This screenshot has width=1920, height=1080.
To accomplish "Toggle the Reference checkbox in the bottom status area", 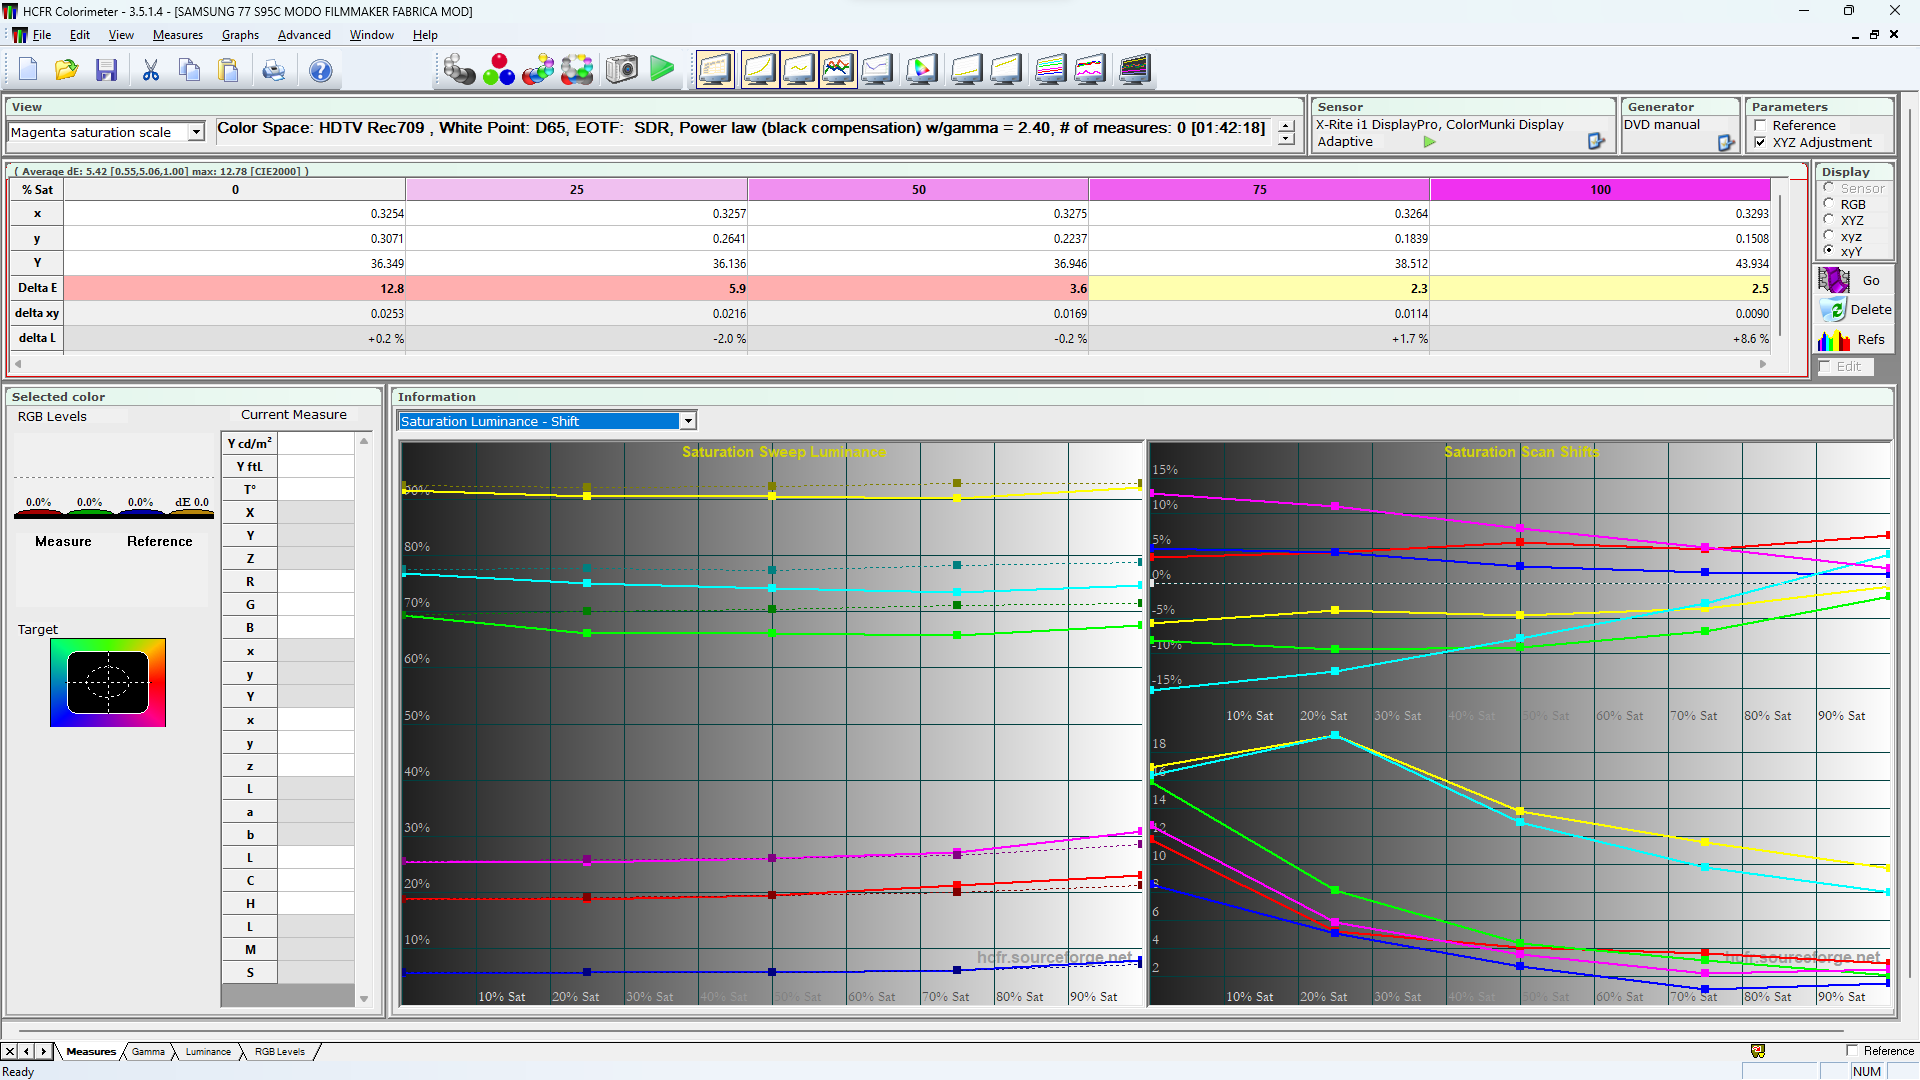I will click(1852, 1051).
